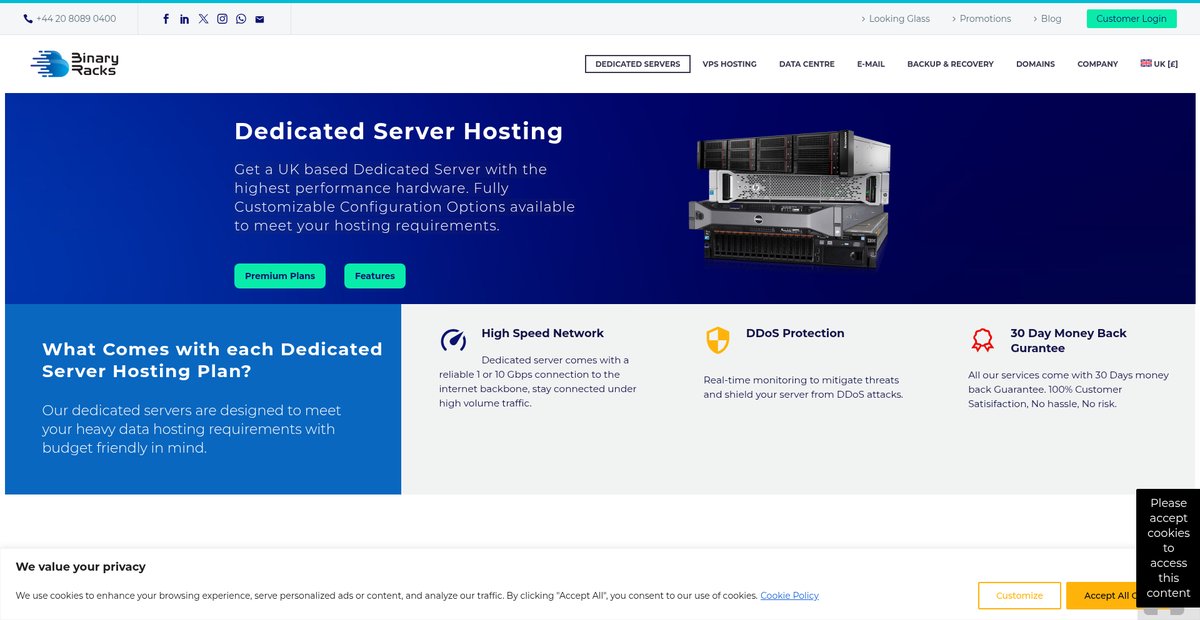Open the Dedicated Servers menu
This screenshot has height=620, width=1200.
pos(637,64)
